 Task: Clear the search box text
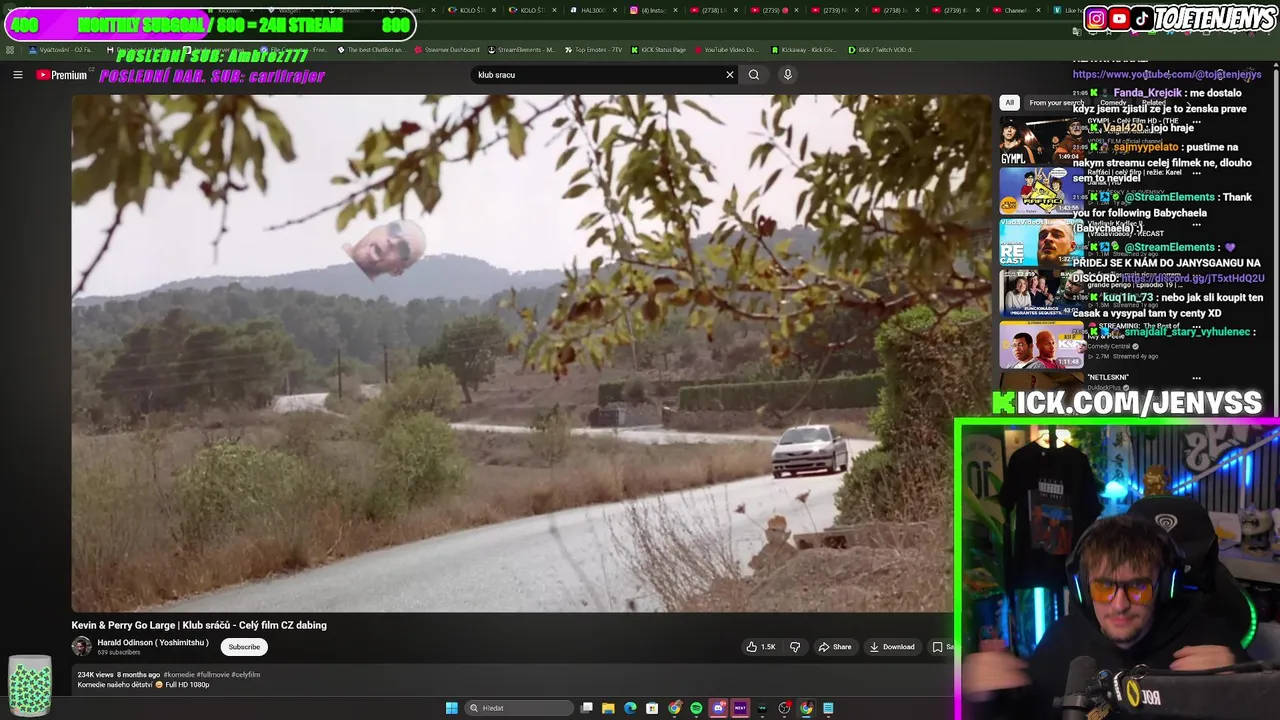(x=730, y=75)
